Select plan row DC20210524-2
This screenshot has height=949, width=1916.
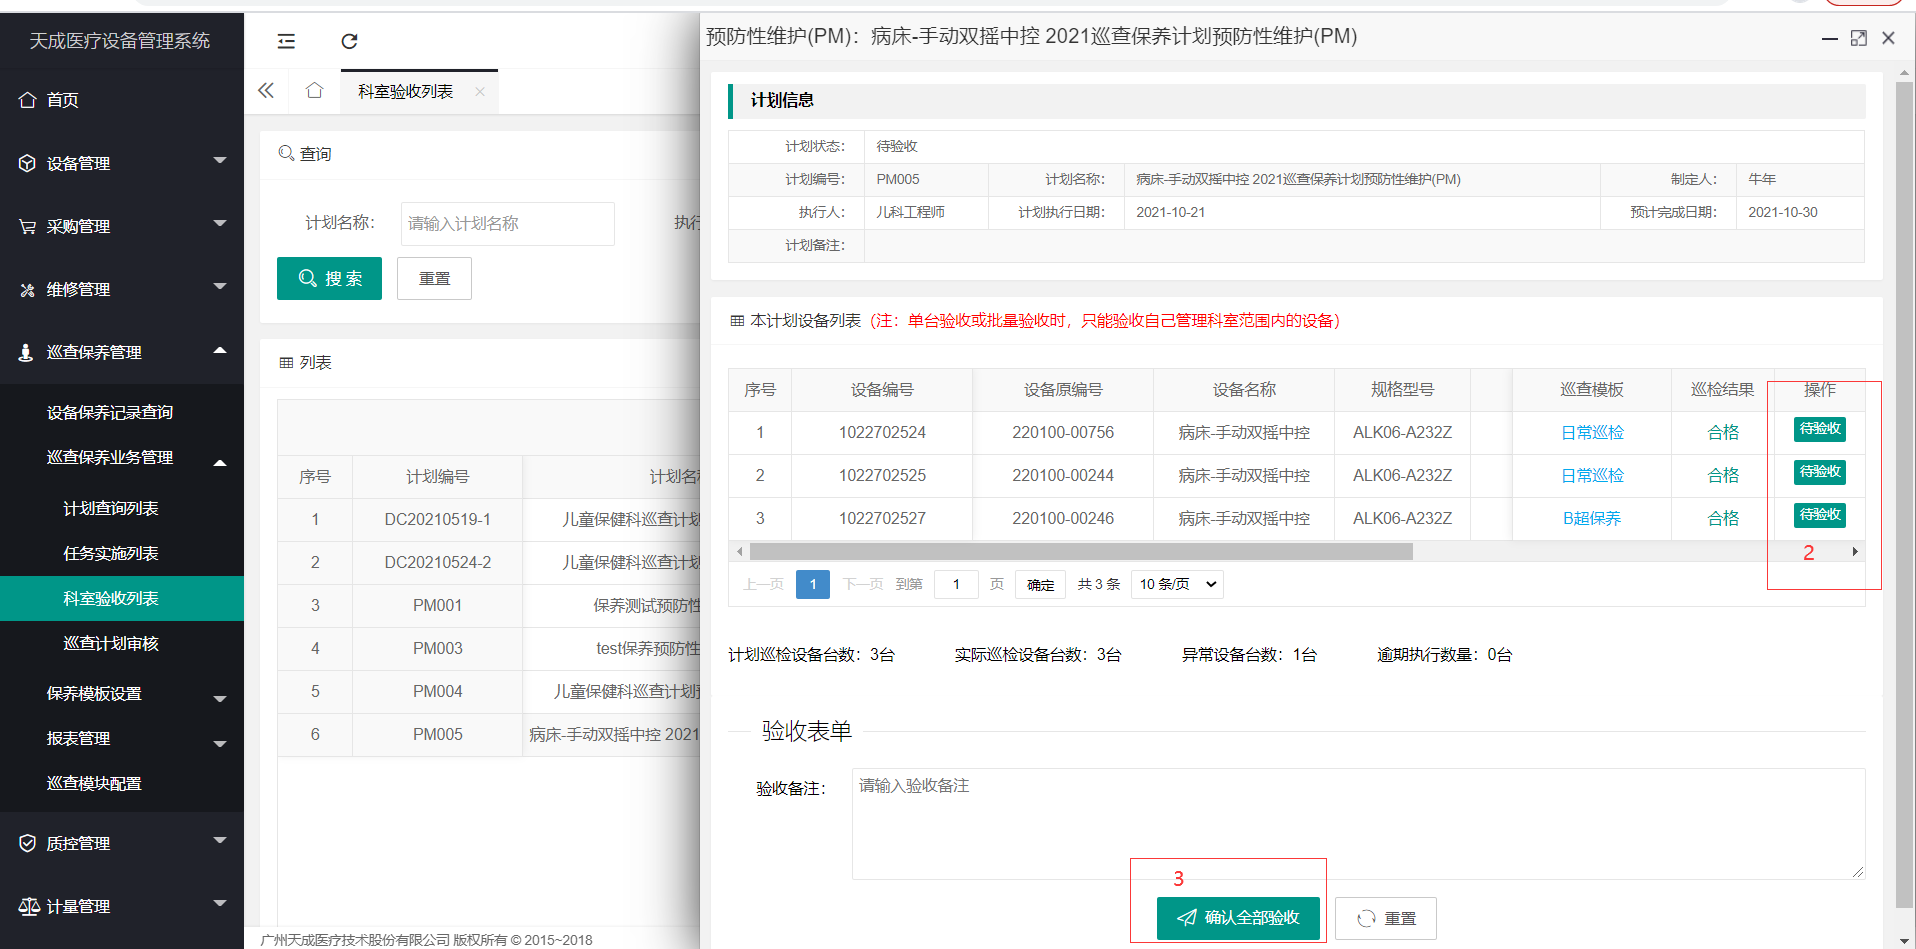coord(489,563)
